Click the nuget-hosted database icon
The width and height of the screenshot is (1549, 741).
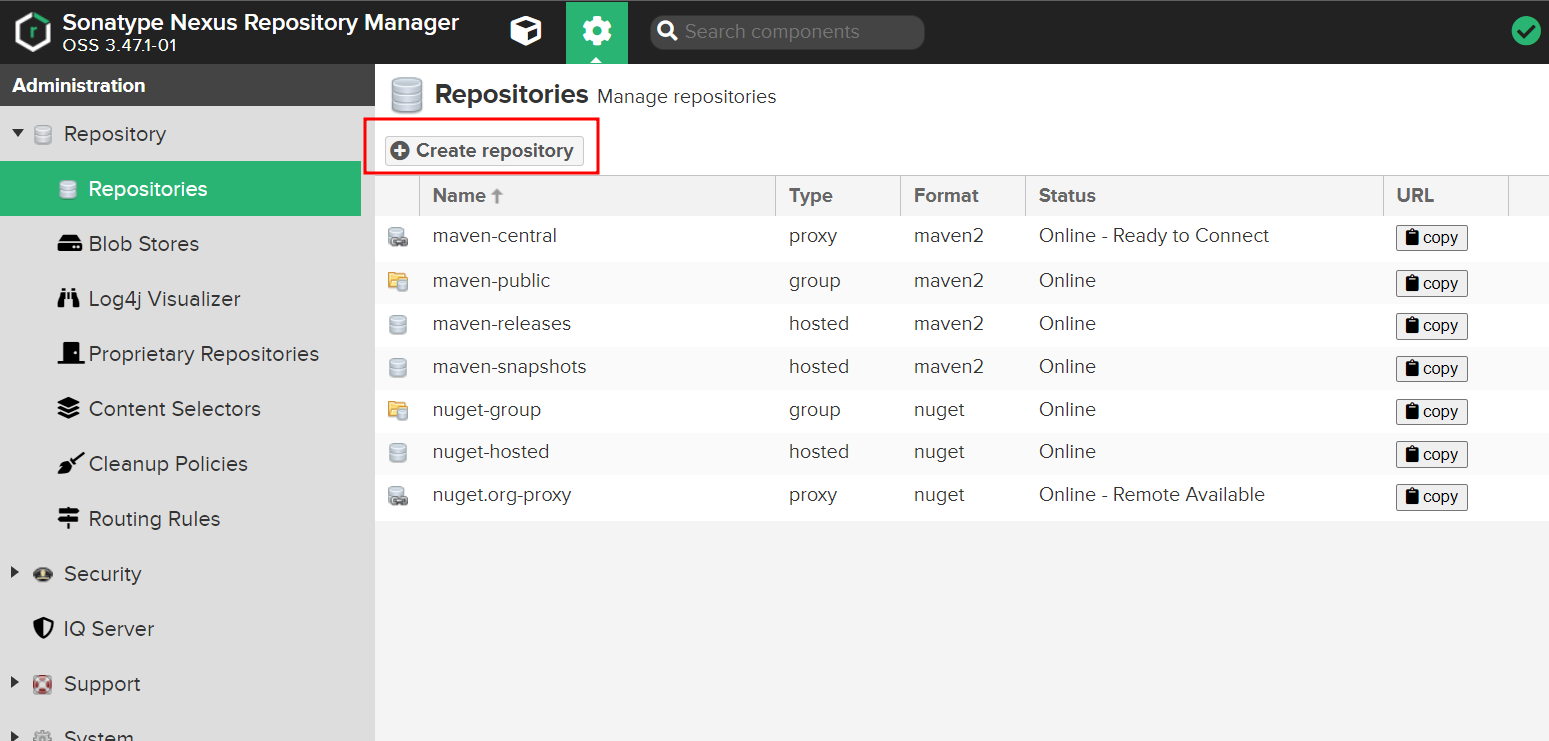pyautogui.click(x=398, y=452)
